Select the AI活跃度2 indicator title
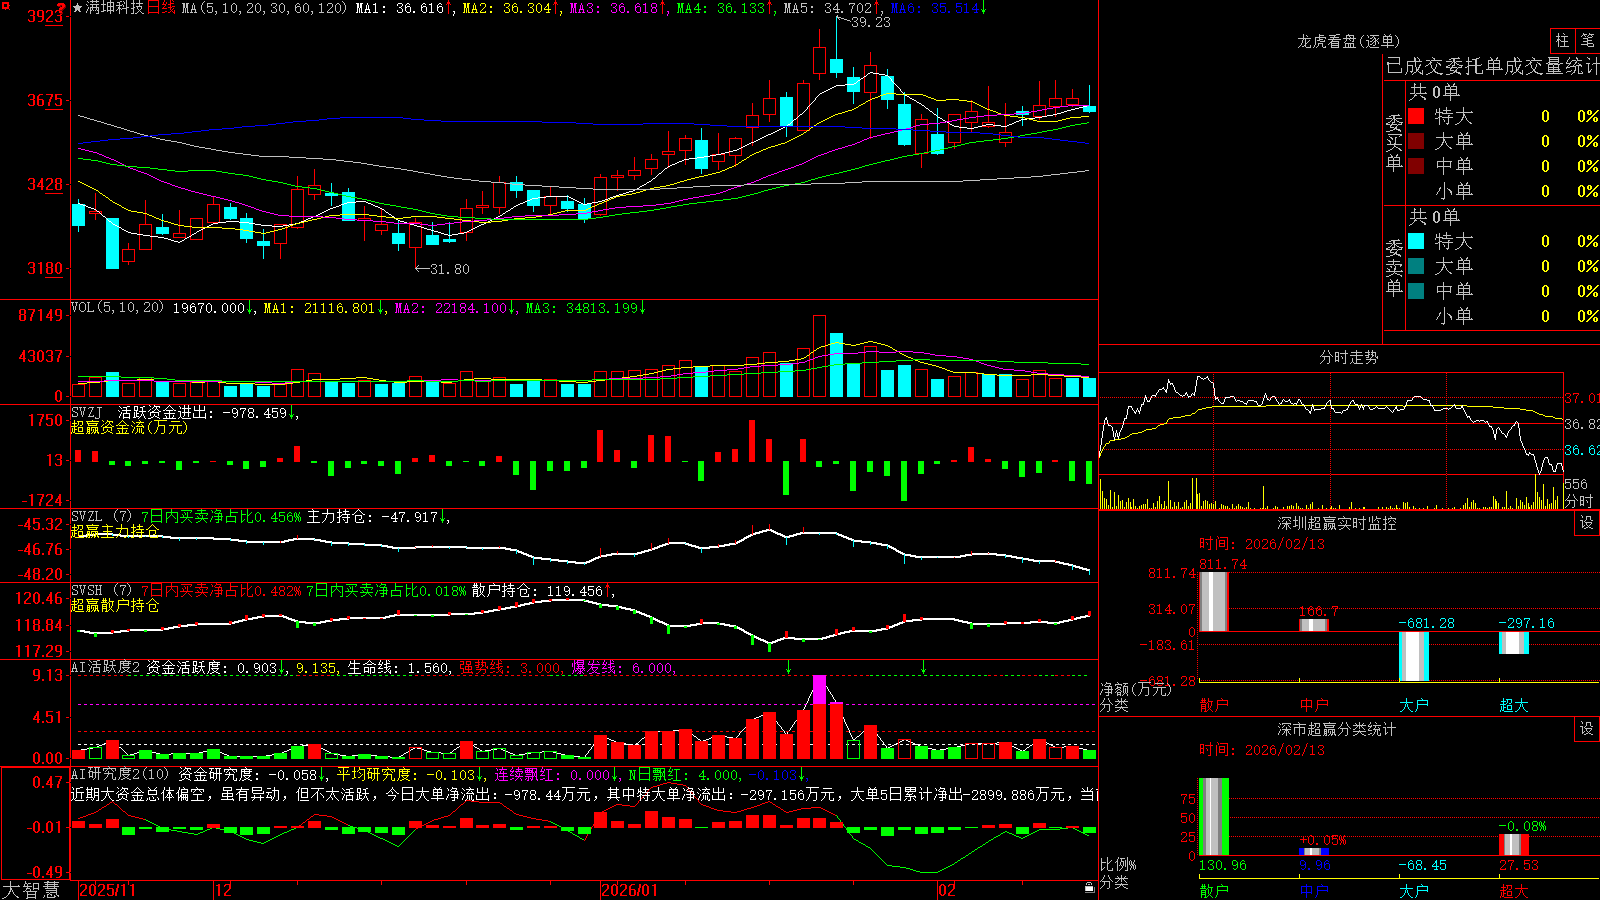 [106, 667]
